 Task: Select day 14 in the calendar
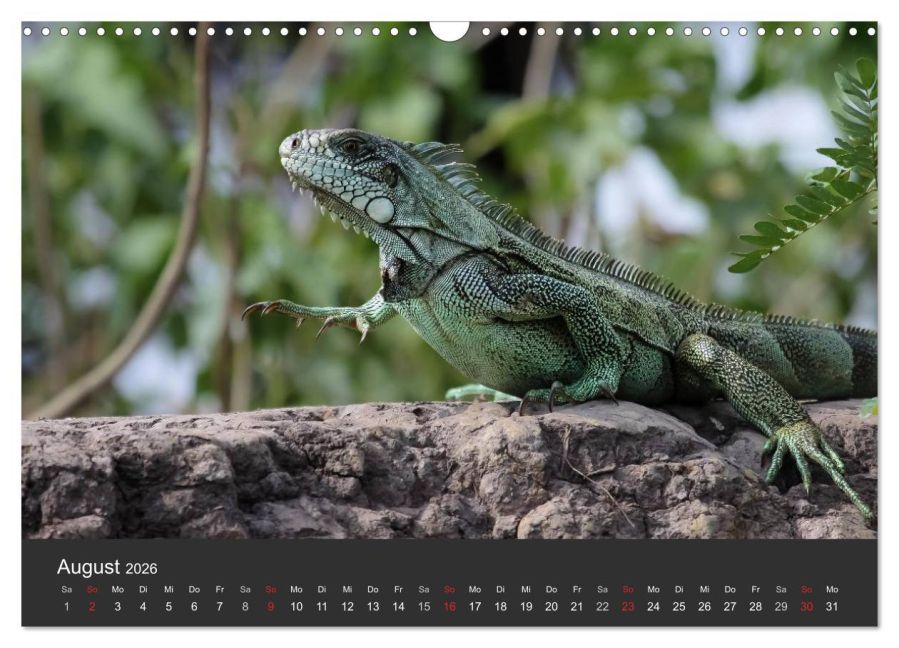point(398,607)
